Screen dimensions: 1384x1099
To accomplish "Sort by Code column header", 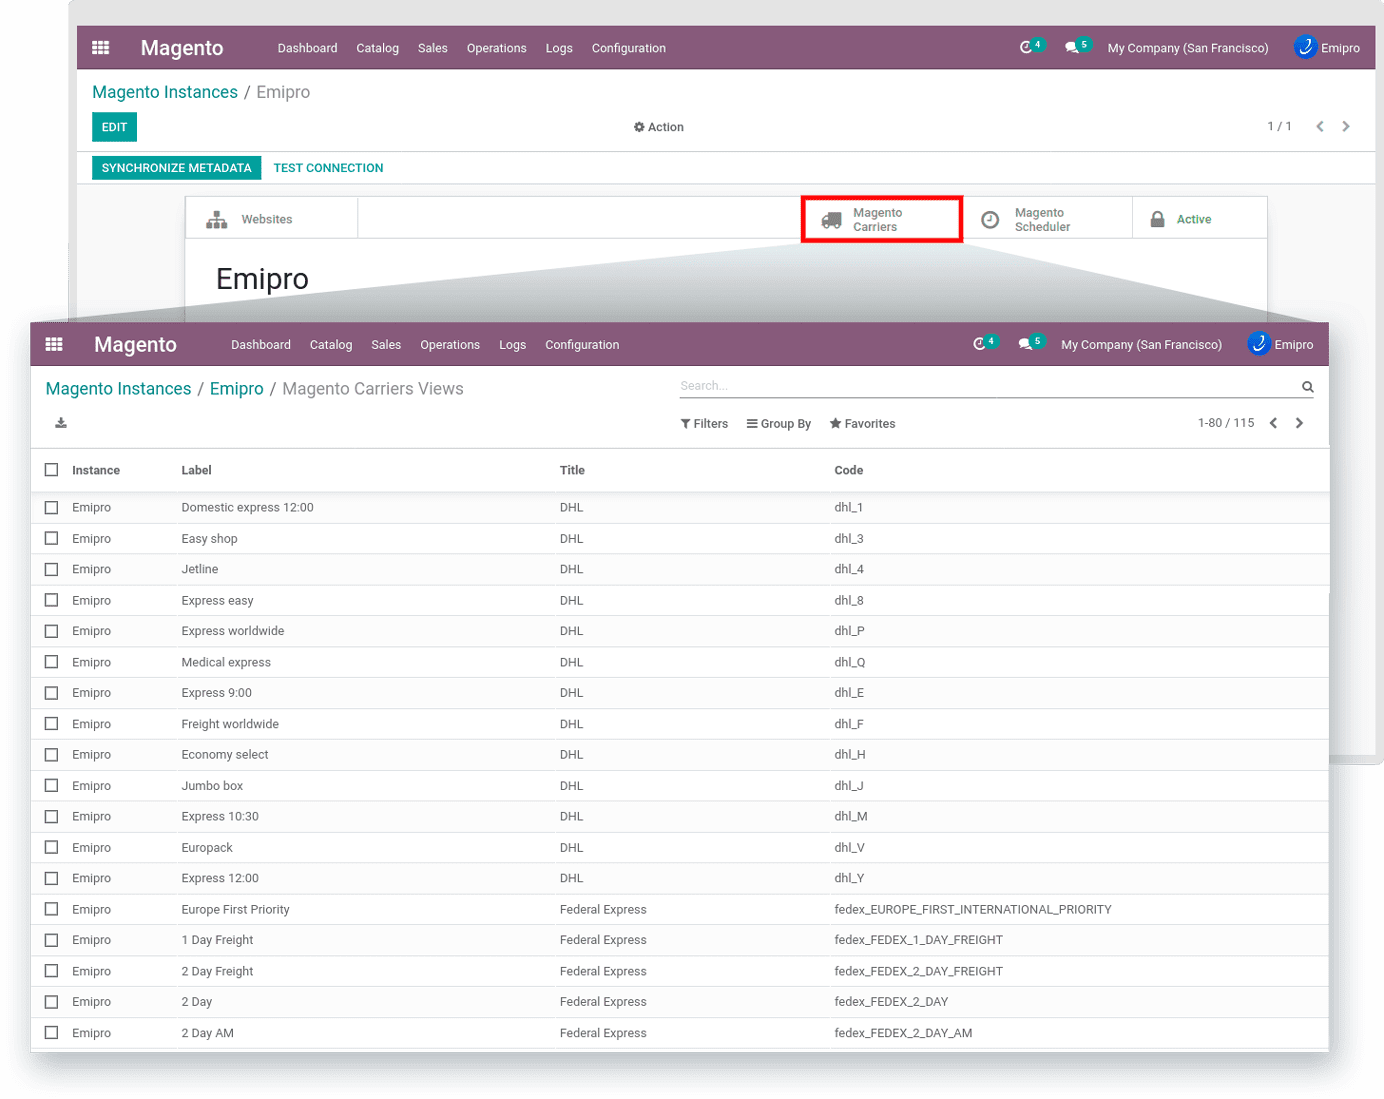I will click(849, 470).
